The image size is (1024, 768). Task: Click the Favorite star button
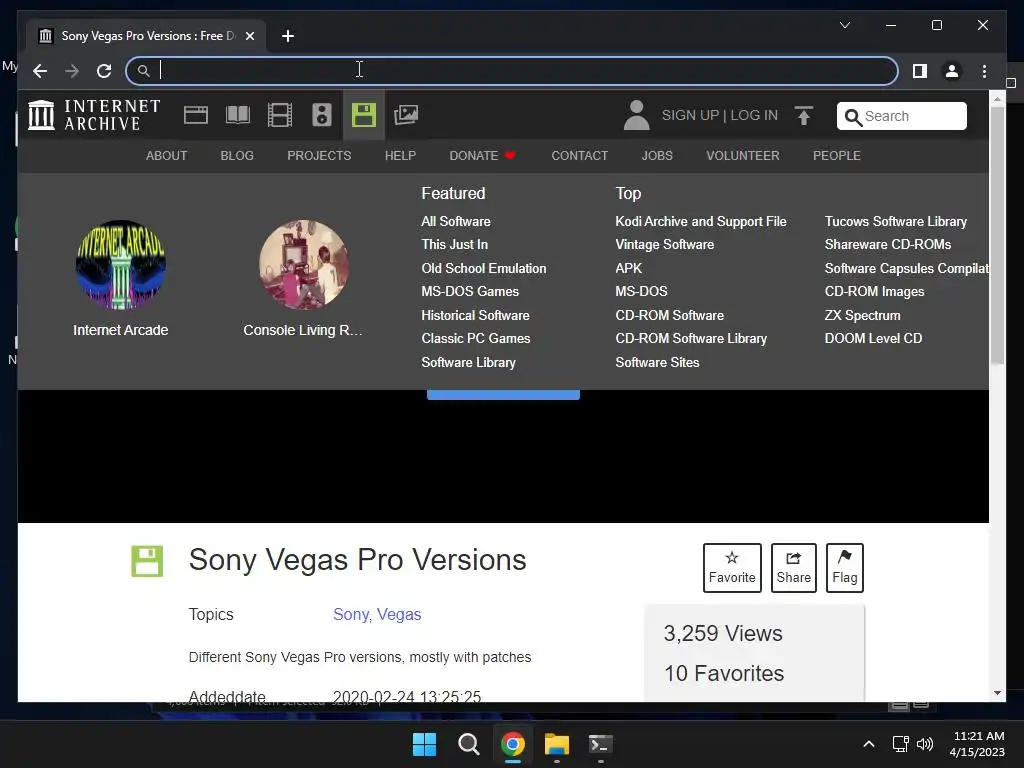click(732, 568)
